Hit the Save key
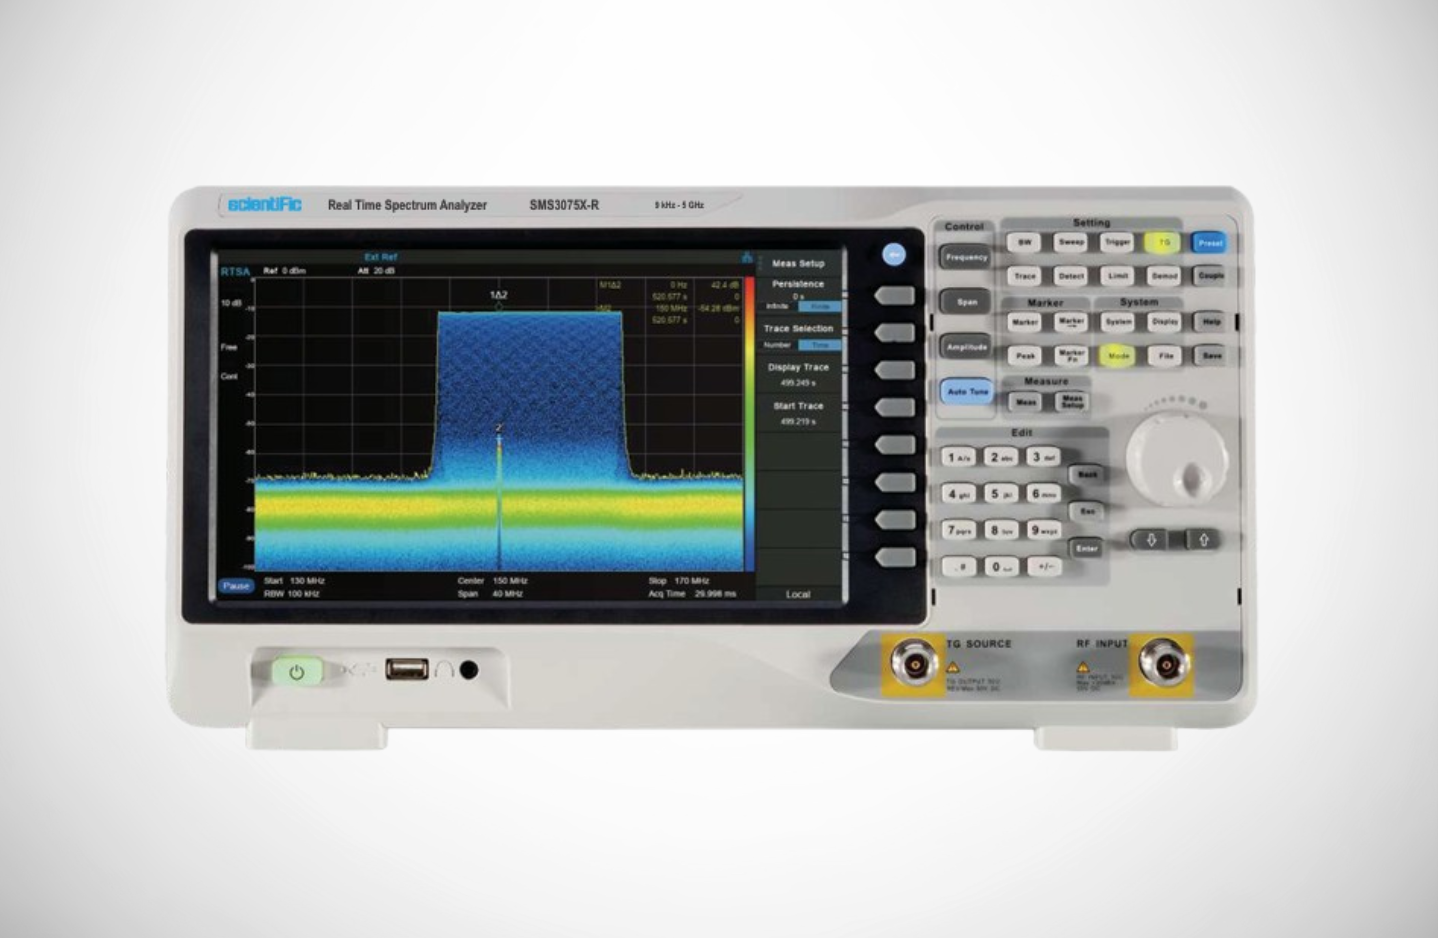The image size is (1438, 938). [x=1211, y=355]
